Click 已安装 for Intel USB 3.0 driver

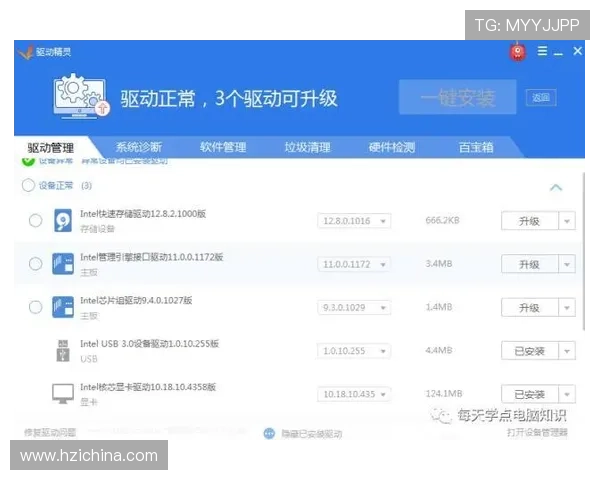(530, 351)
